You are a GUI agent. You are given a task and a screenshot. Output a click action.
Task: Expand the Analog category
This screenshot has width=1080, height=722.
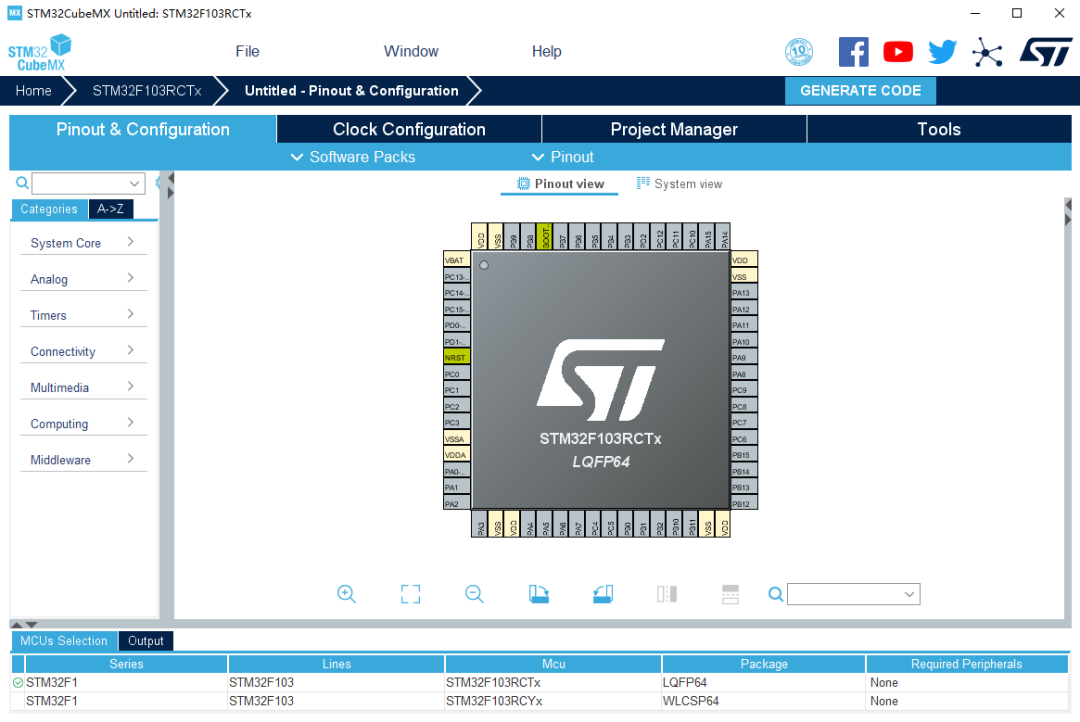point(83,278)
